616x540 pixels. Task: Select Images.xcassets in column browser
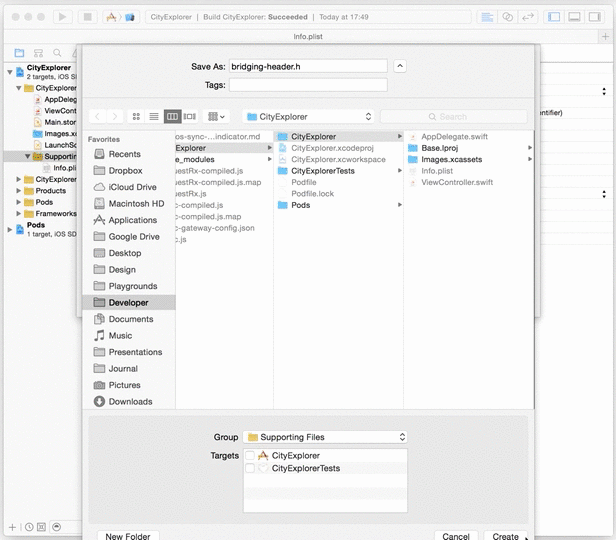pos(469,159)
